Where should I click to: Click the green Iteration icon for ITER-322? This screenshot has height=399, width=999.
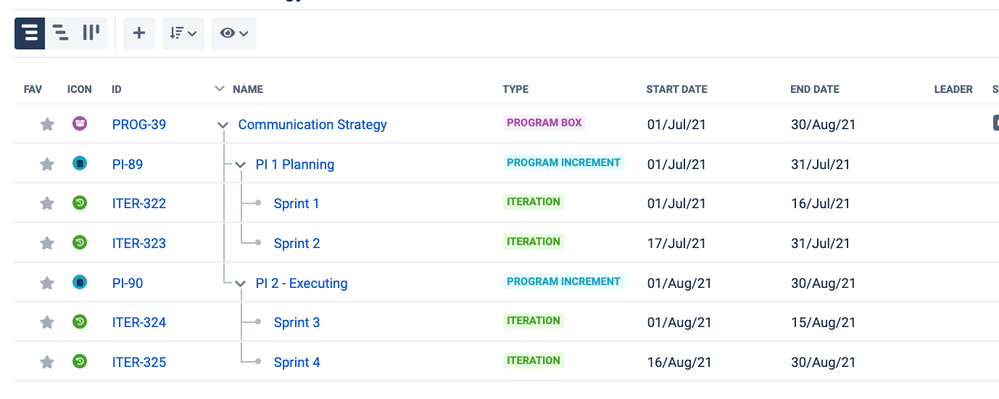click(80, 203)
